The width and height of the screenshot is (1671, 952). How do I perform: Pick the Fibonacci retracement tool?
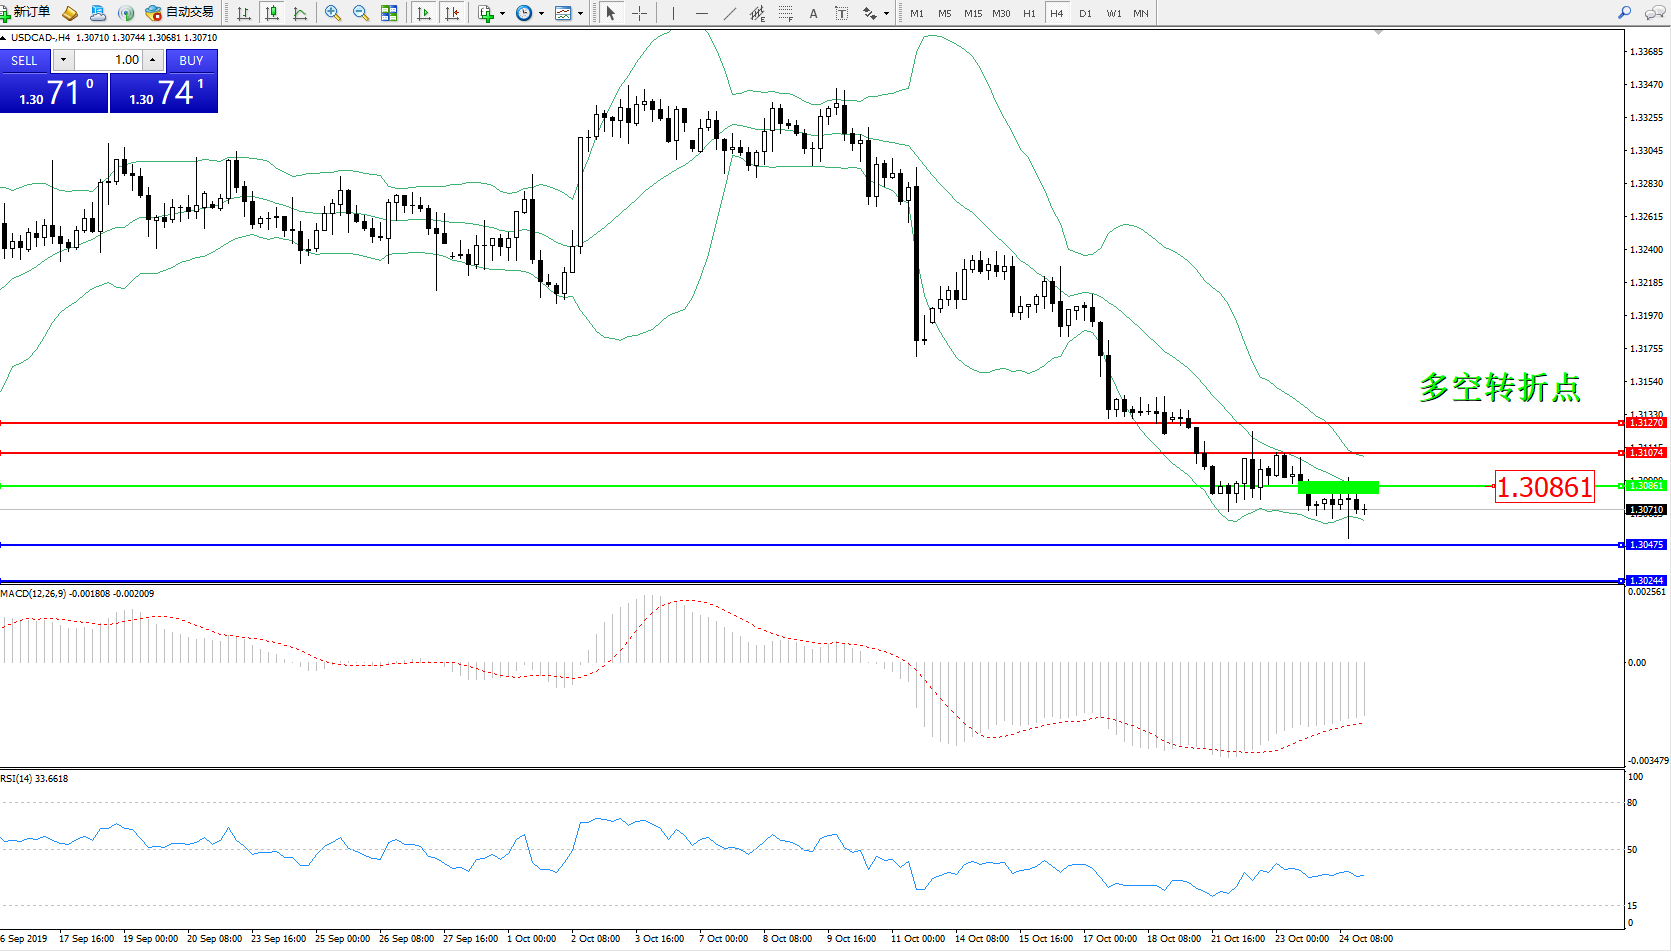pyautogui.click(x=786, y=13)
